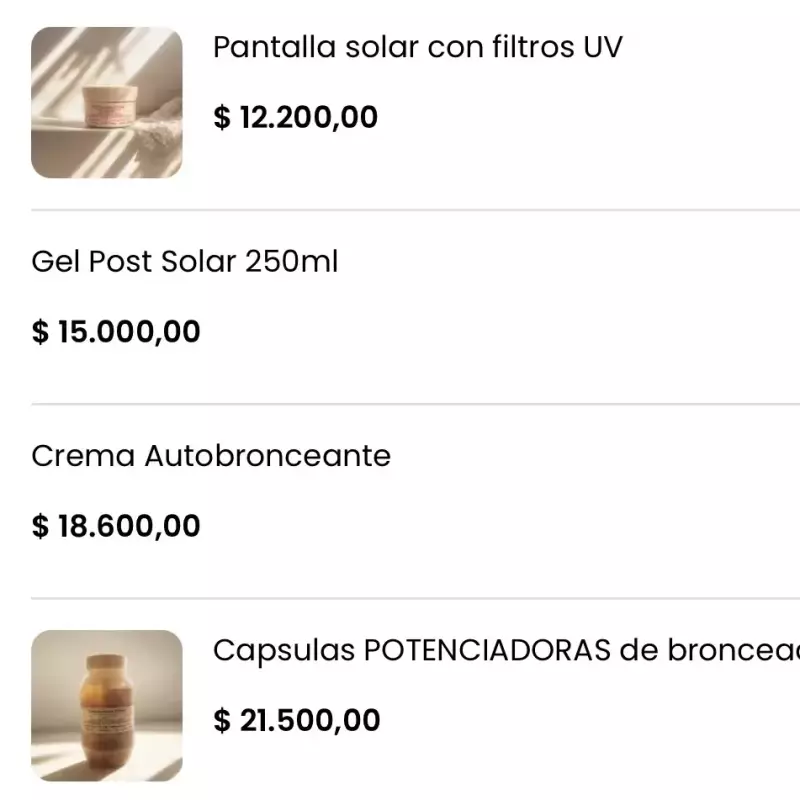Screen dimensions: 800x800
Task: Open the capsule bottle product thumbnail
Action: (107, 705)
